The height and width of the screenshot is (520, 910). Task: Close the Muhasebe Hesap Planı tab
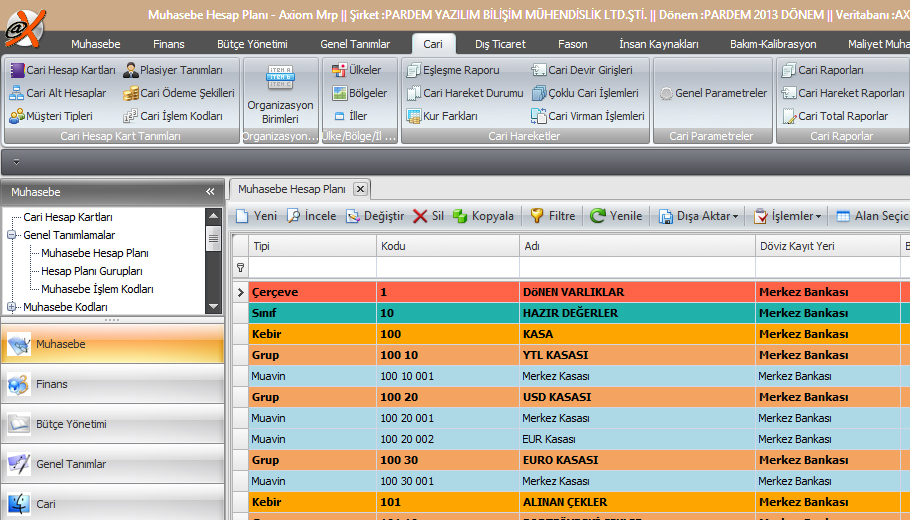(x=360, y=189)
